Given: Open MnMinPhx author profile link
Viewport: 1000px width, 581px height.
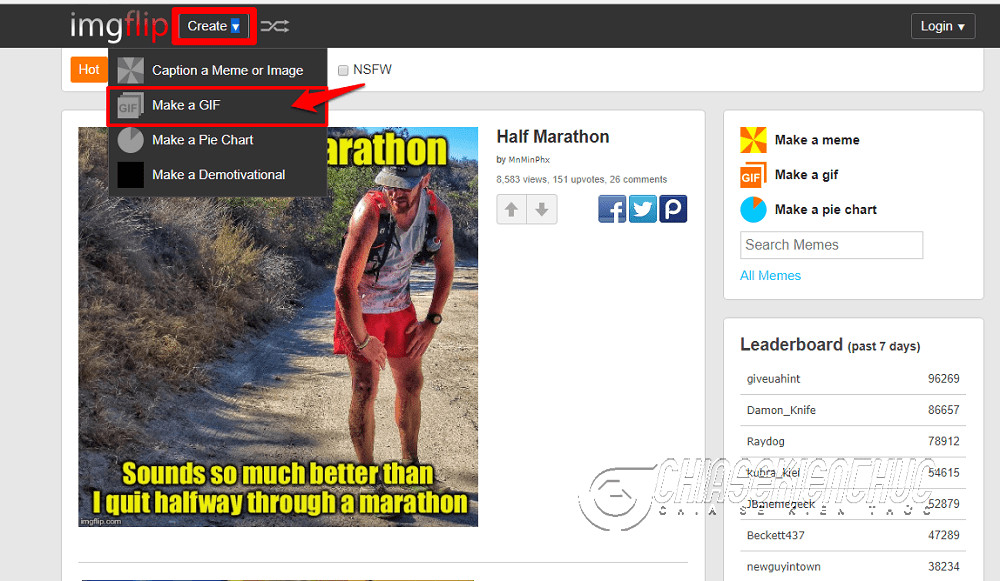Looking at the screenshot, I should [528, 160].
